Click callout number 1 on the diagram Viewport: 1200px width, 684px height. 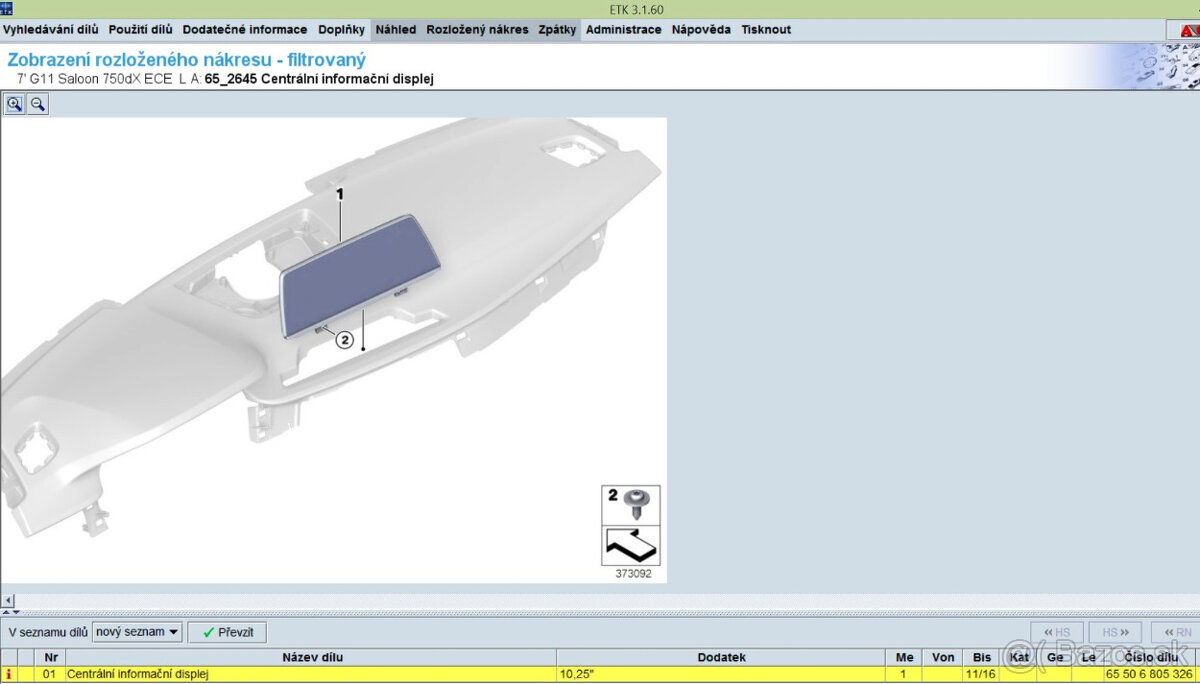tap(339, 194)
